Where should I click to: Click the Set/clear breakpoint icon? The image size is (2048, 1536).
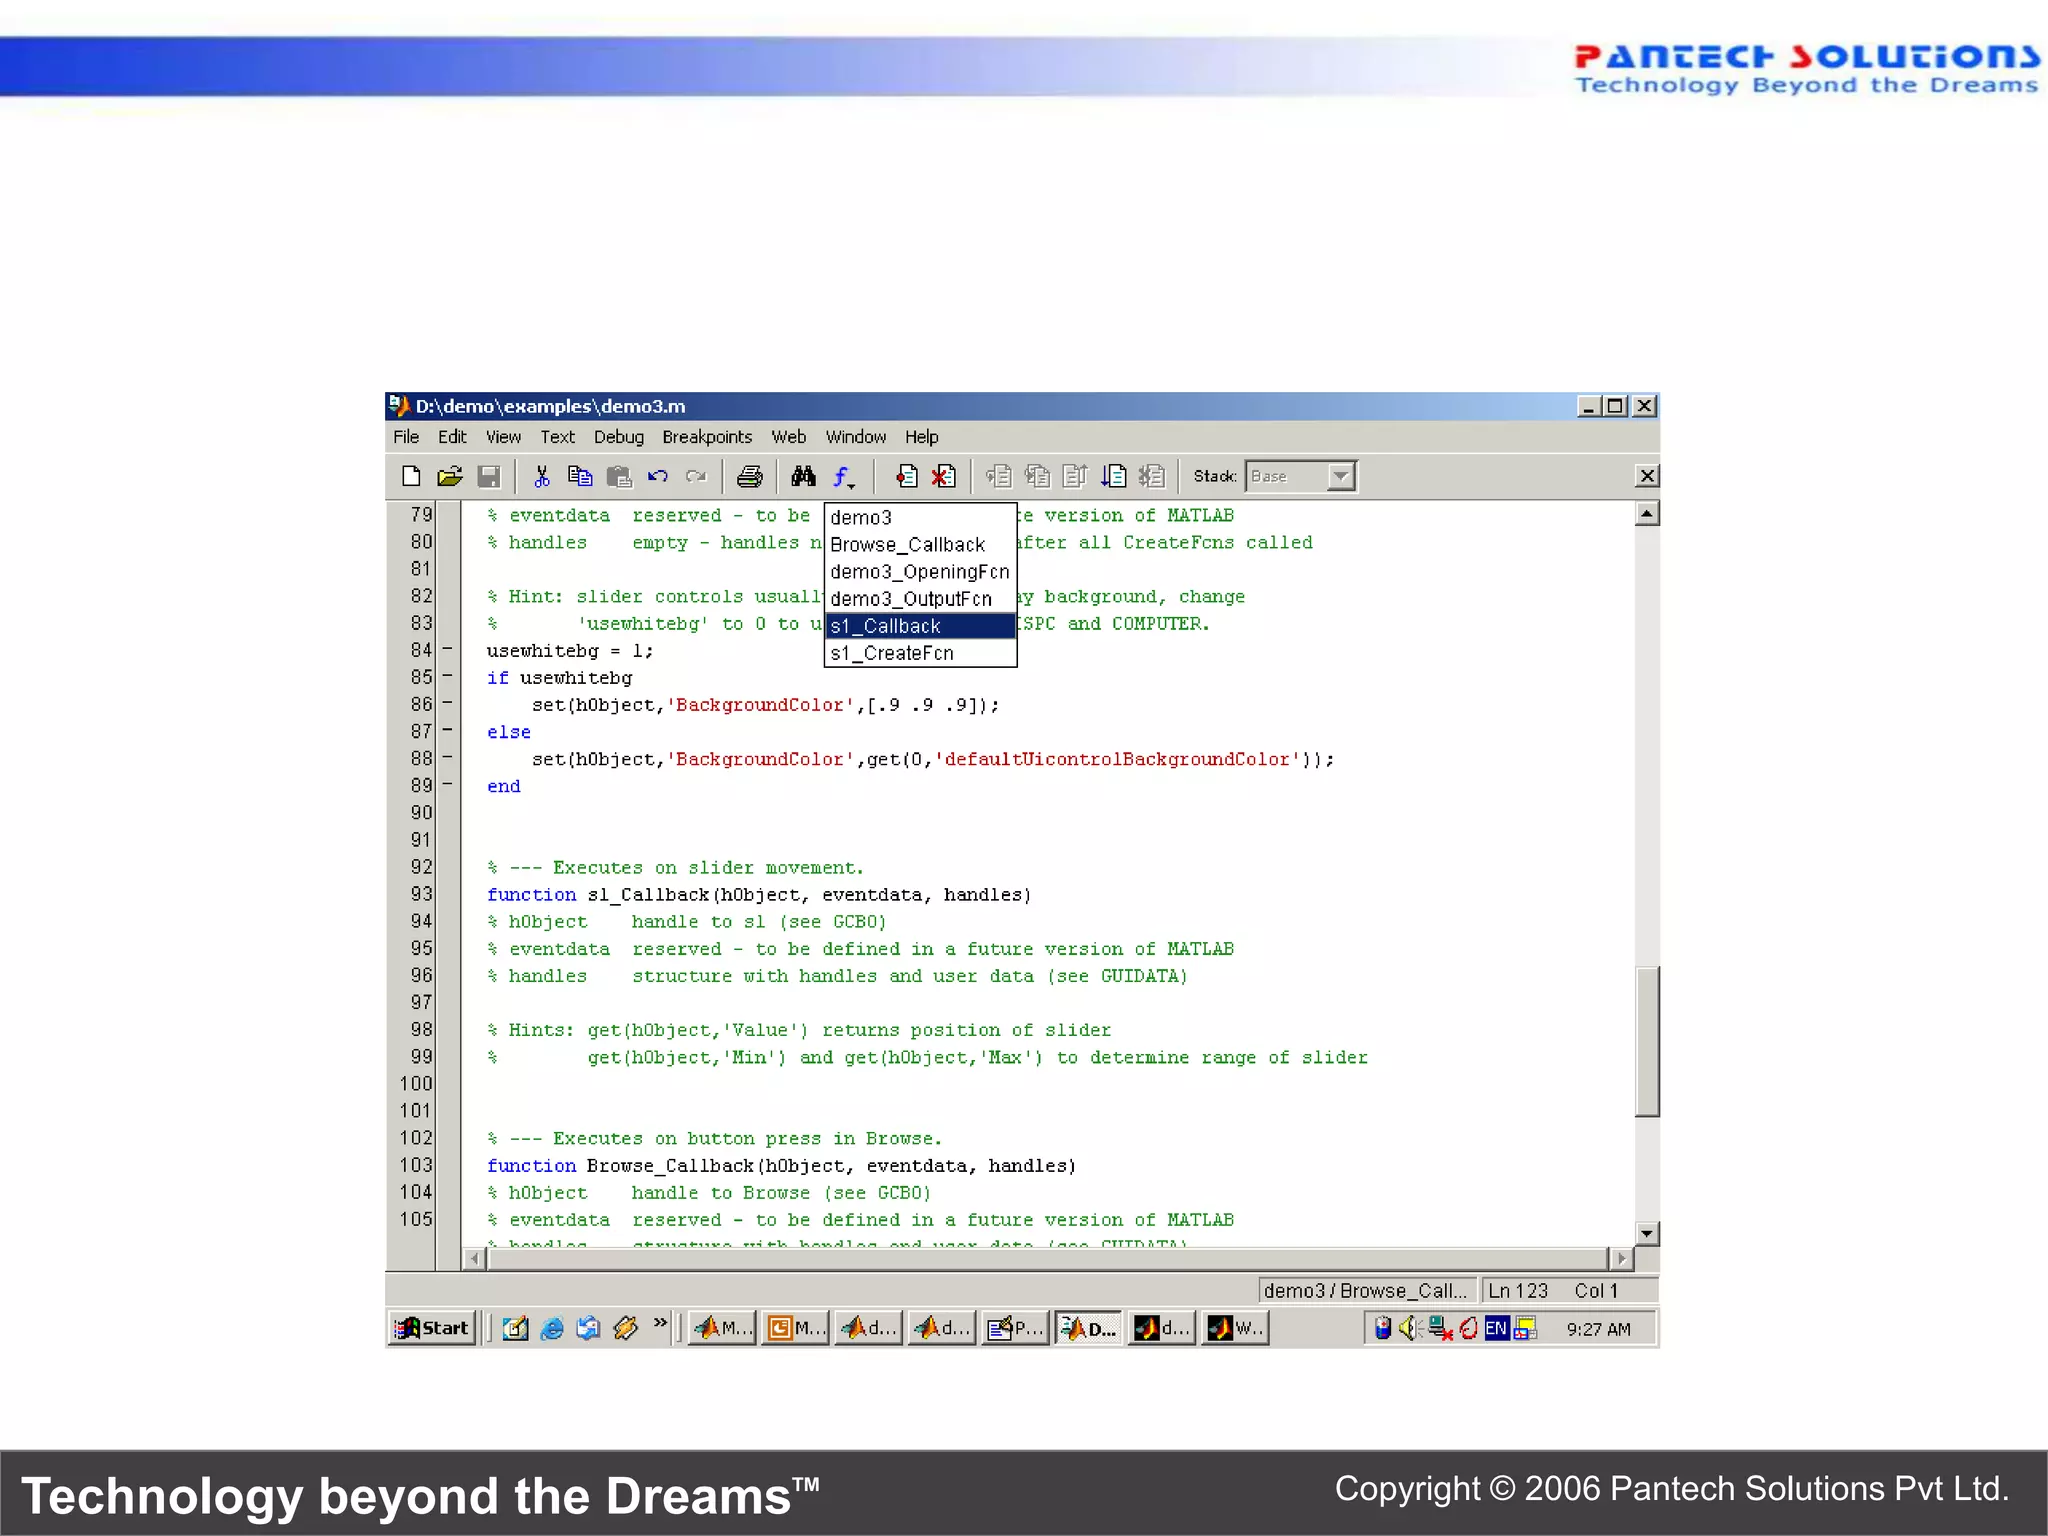coord(906,477)
